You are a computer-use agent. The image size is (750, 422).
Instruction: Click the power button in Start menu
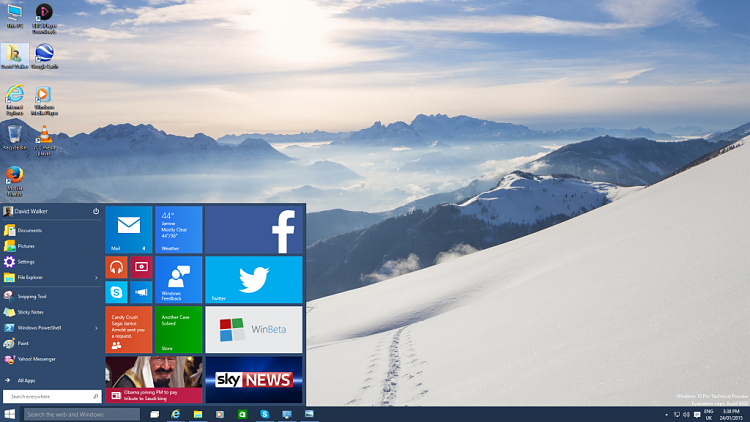[x=96, y=211]
